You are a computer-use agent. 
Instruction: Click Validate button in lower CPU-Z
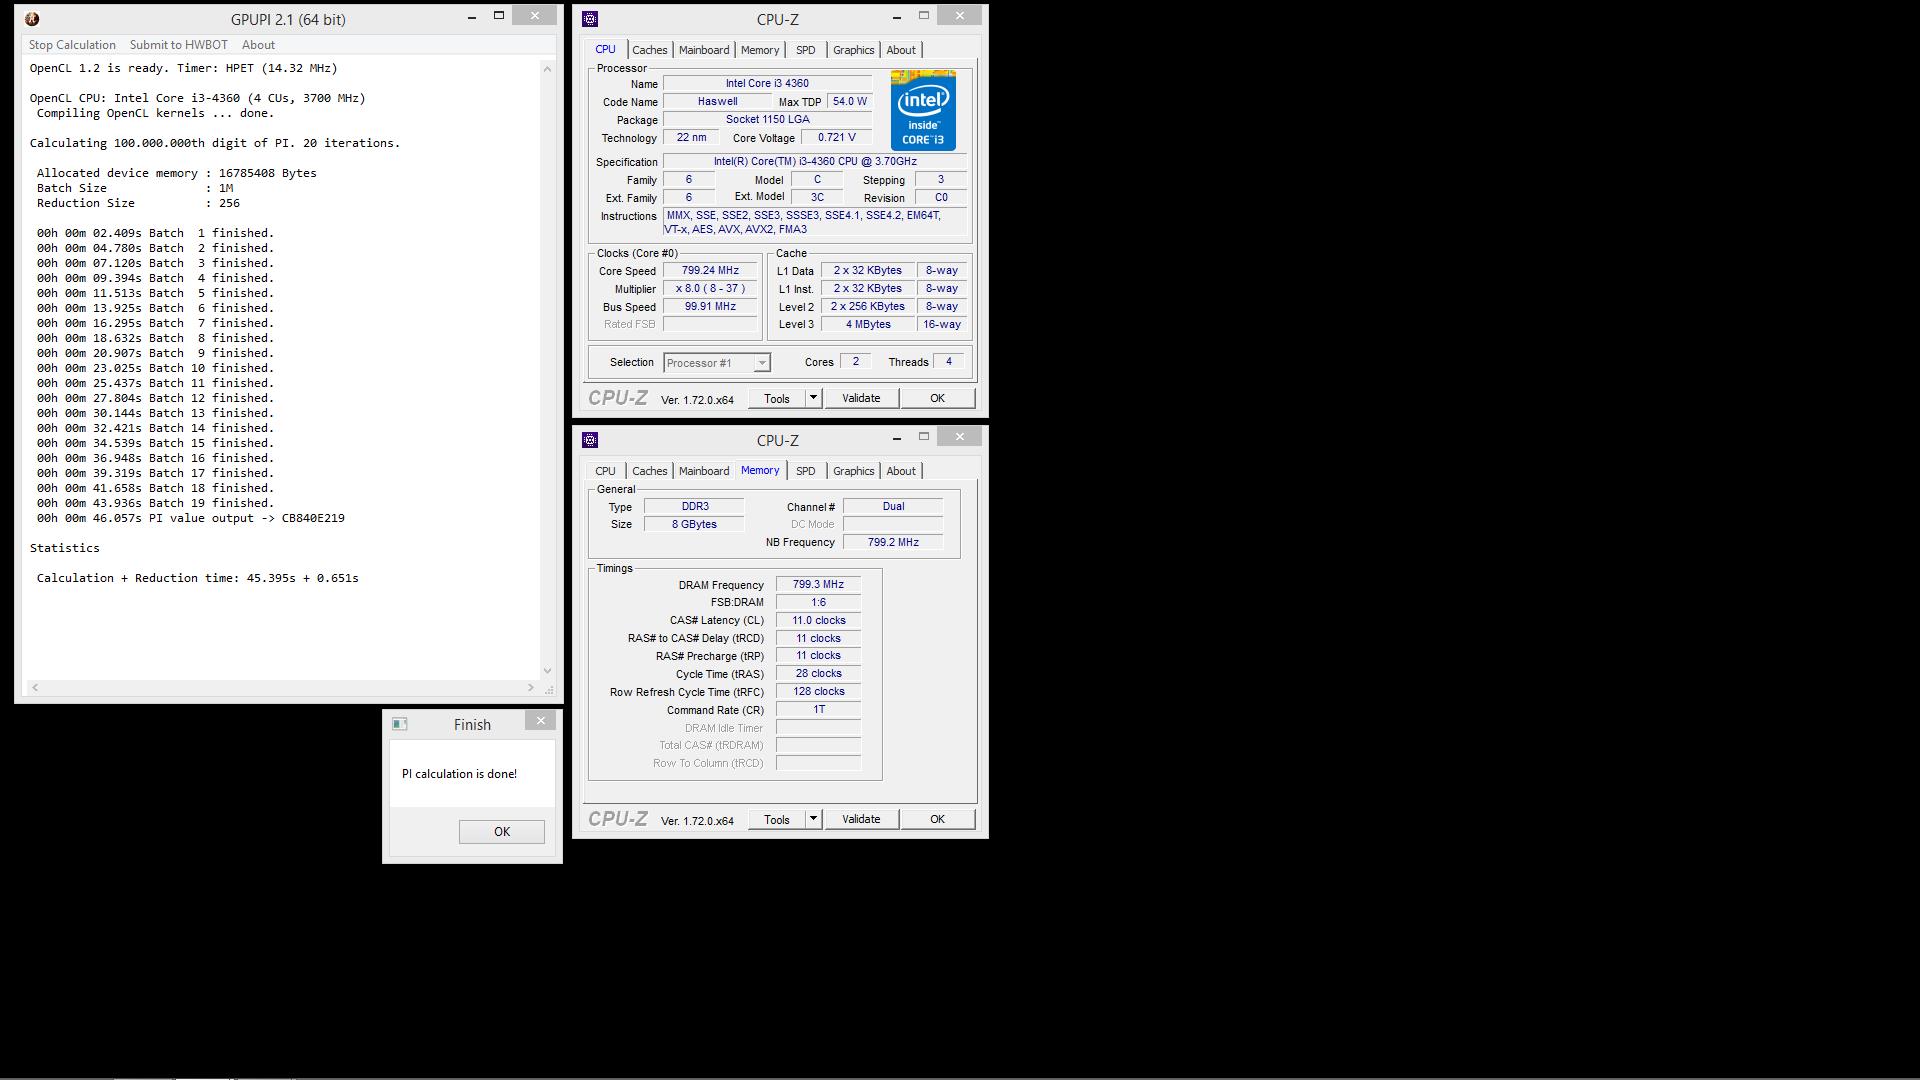point(861,819)
